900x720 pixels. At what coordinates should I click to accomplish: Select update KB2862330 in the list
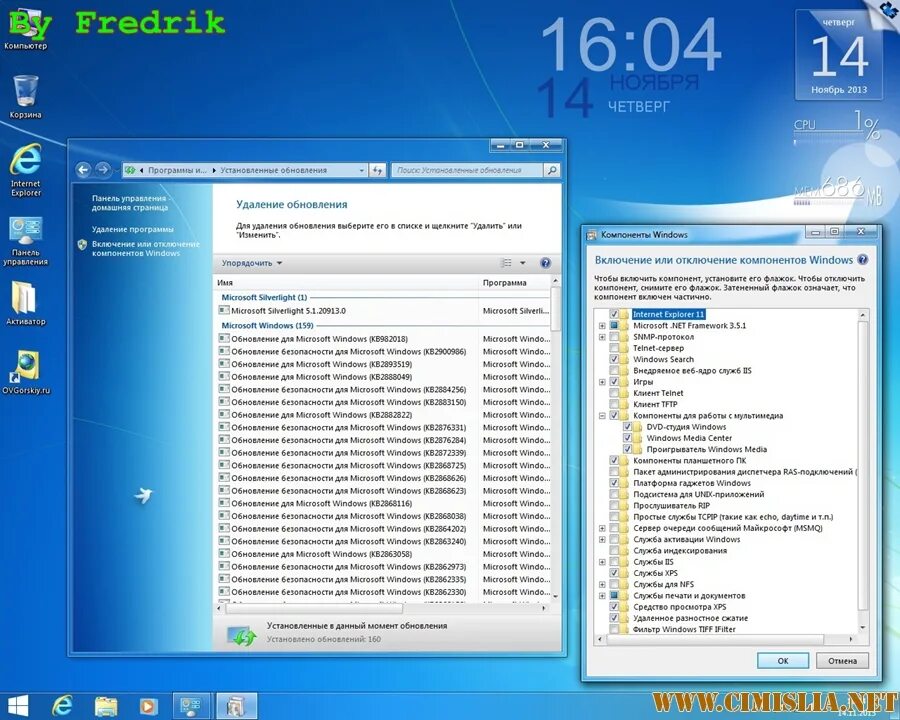coord(383,592)
